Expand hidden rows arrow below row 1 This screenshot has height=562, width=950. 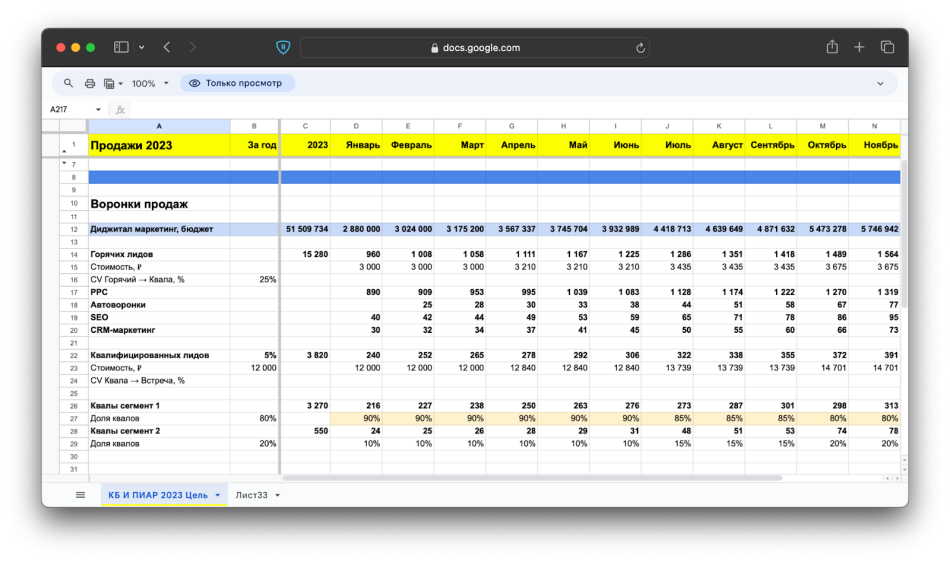coord(64,151)
